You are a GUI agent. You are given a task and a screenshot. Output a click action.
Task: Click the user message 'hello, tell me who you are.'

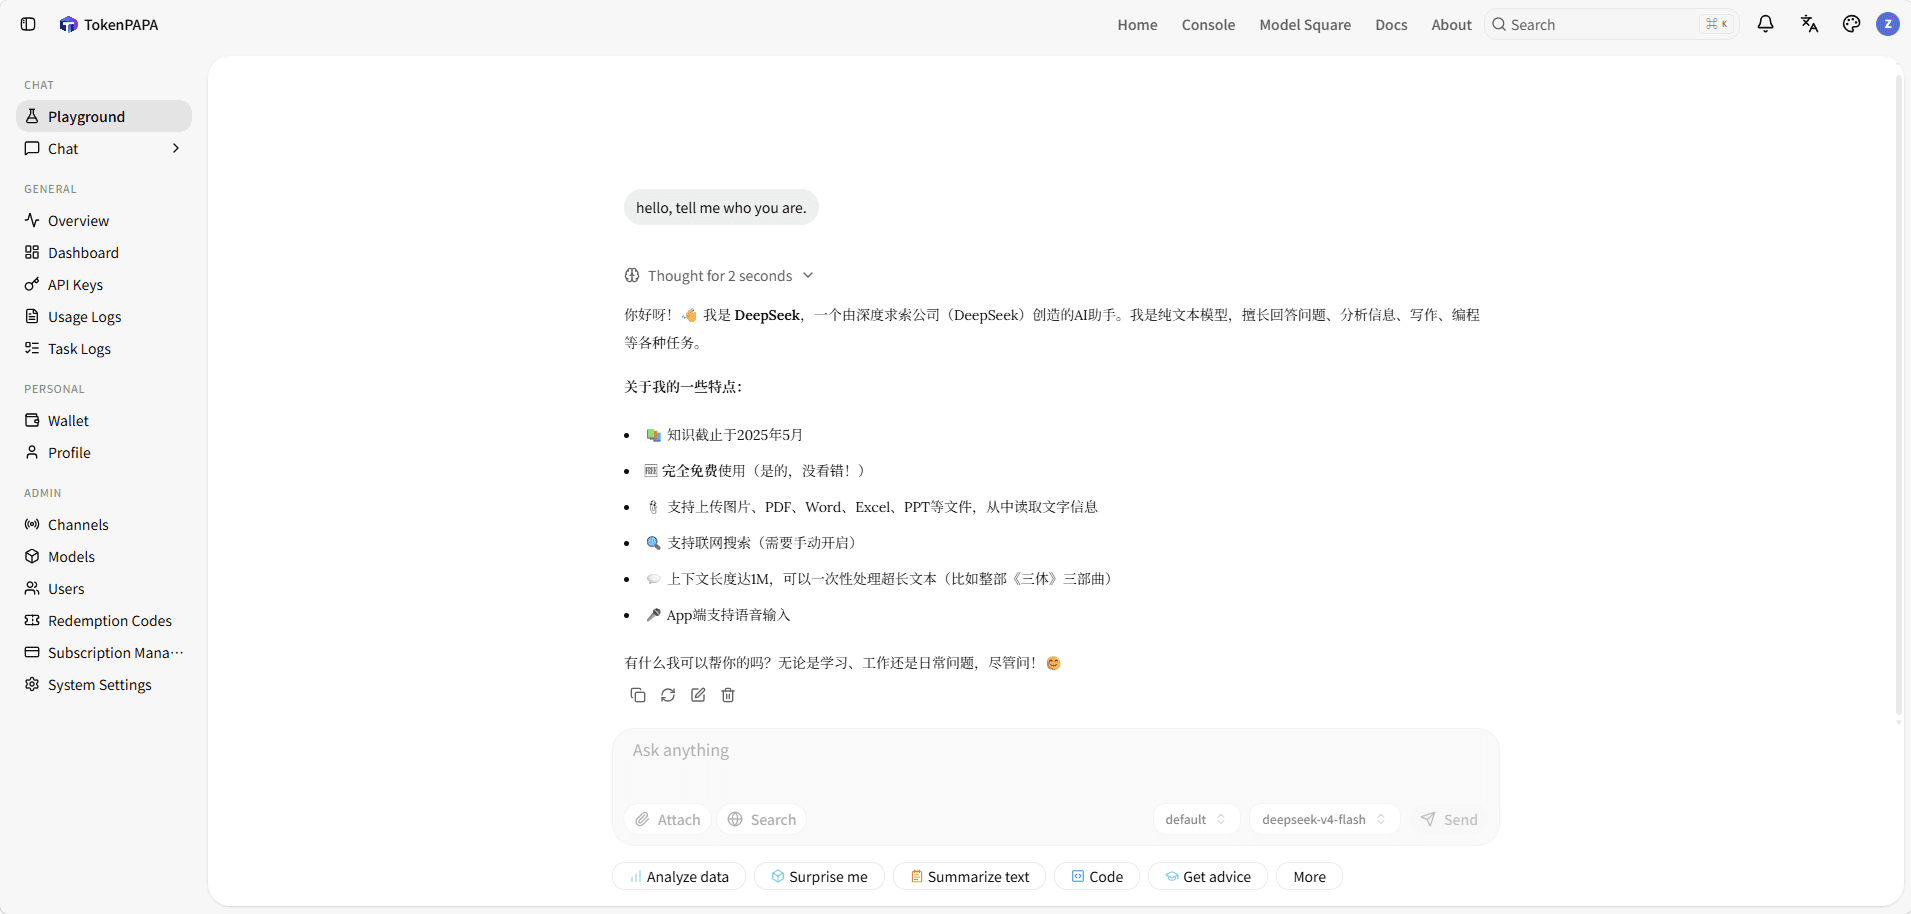click(x=721, y=207)
